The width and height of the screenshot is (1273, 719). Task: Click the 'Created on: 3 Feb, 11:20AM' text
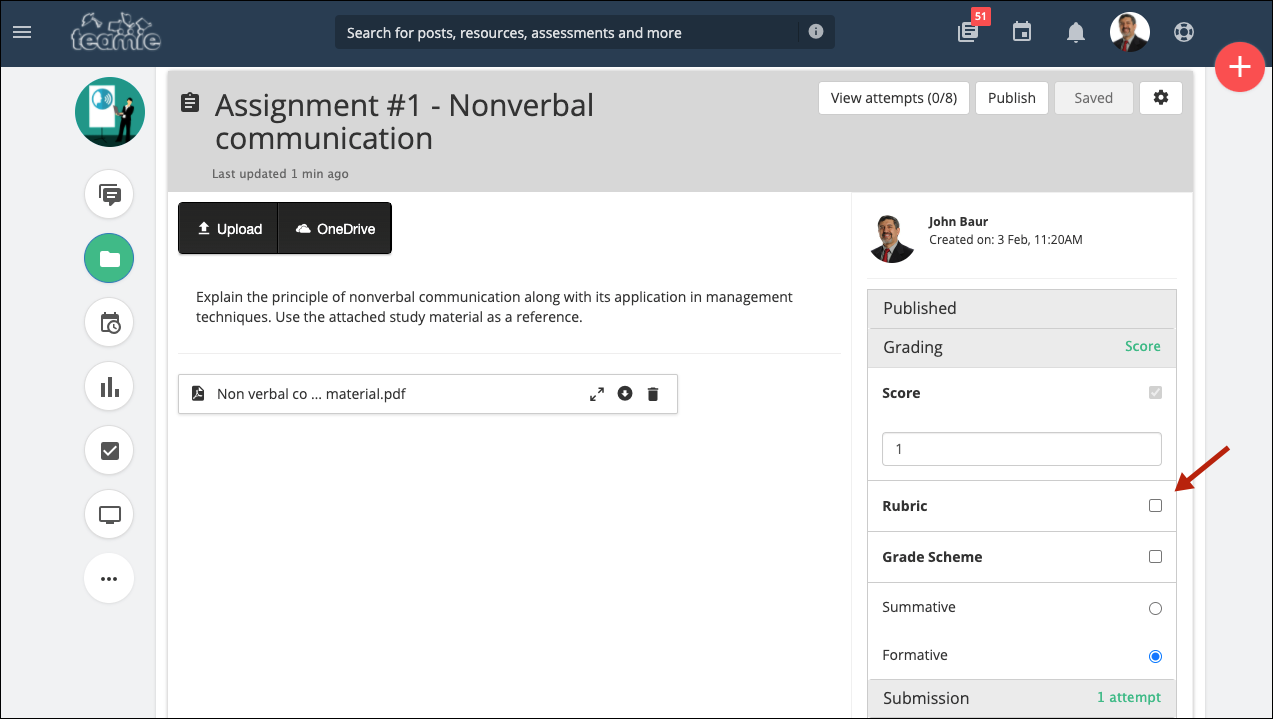[1005, 240]
